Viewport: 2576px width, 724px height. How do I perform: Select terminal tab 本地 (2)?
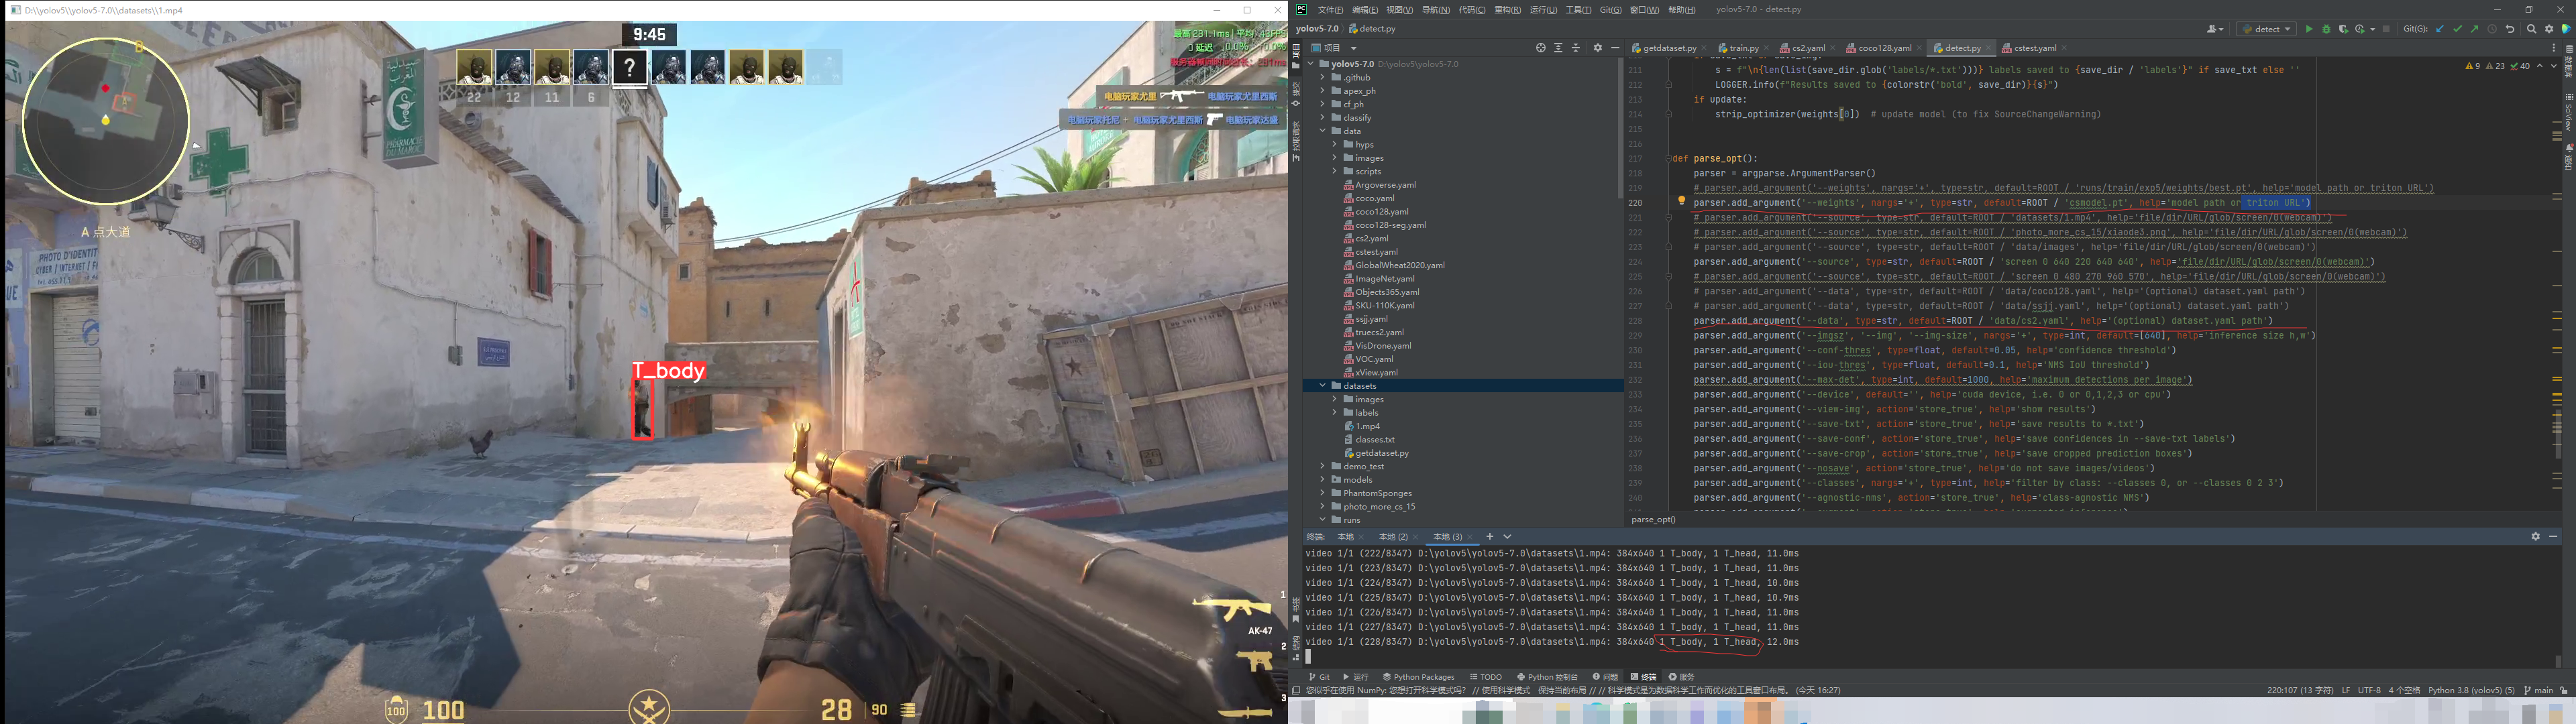click(1394, 537)
